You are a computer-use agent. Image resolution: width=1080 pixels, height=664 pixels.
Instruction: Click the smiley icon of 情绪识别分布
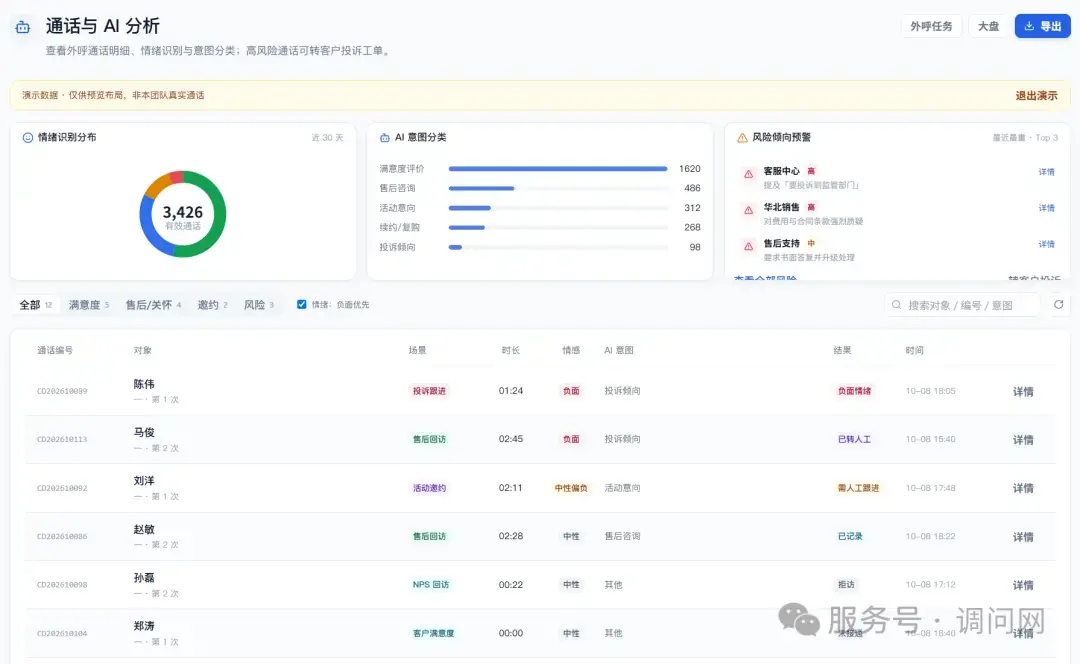pos(28,138)
